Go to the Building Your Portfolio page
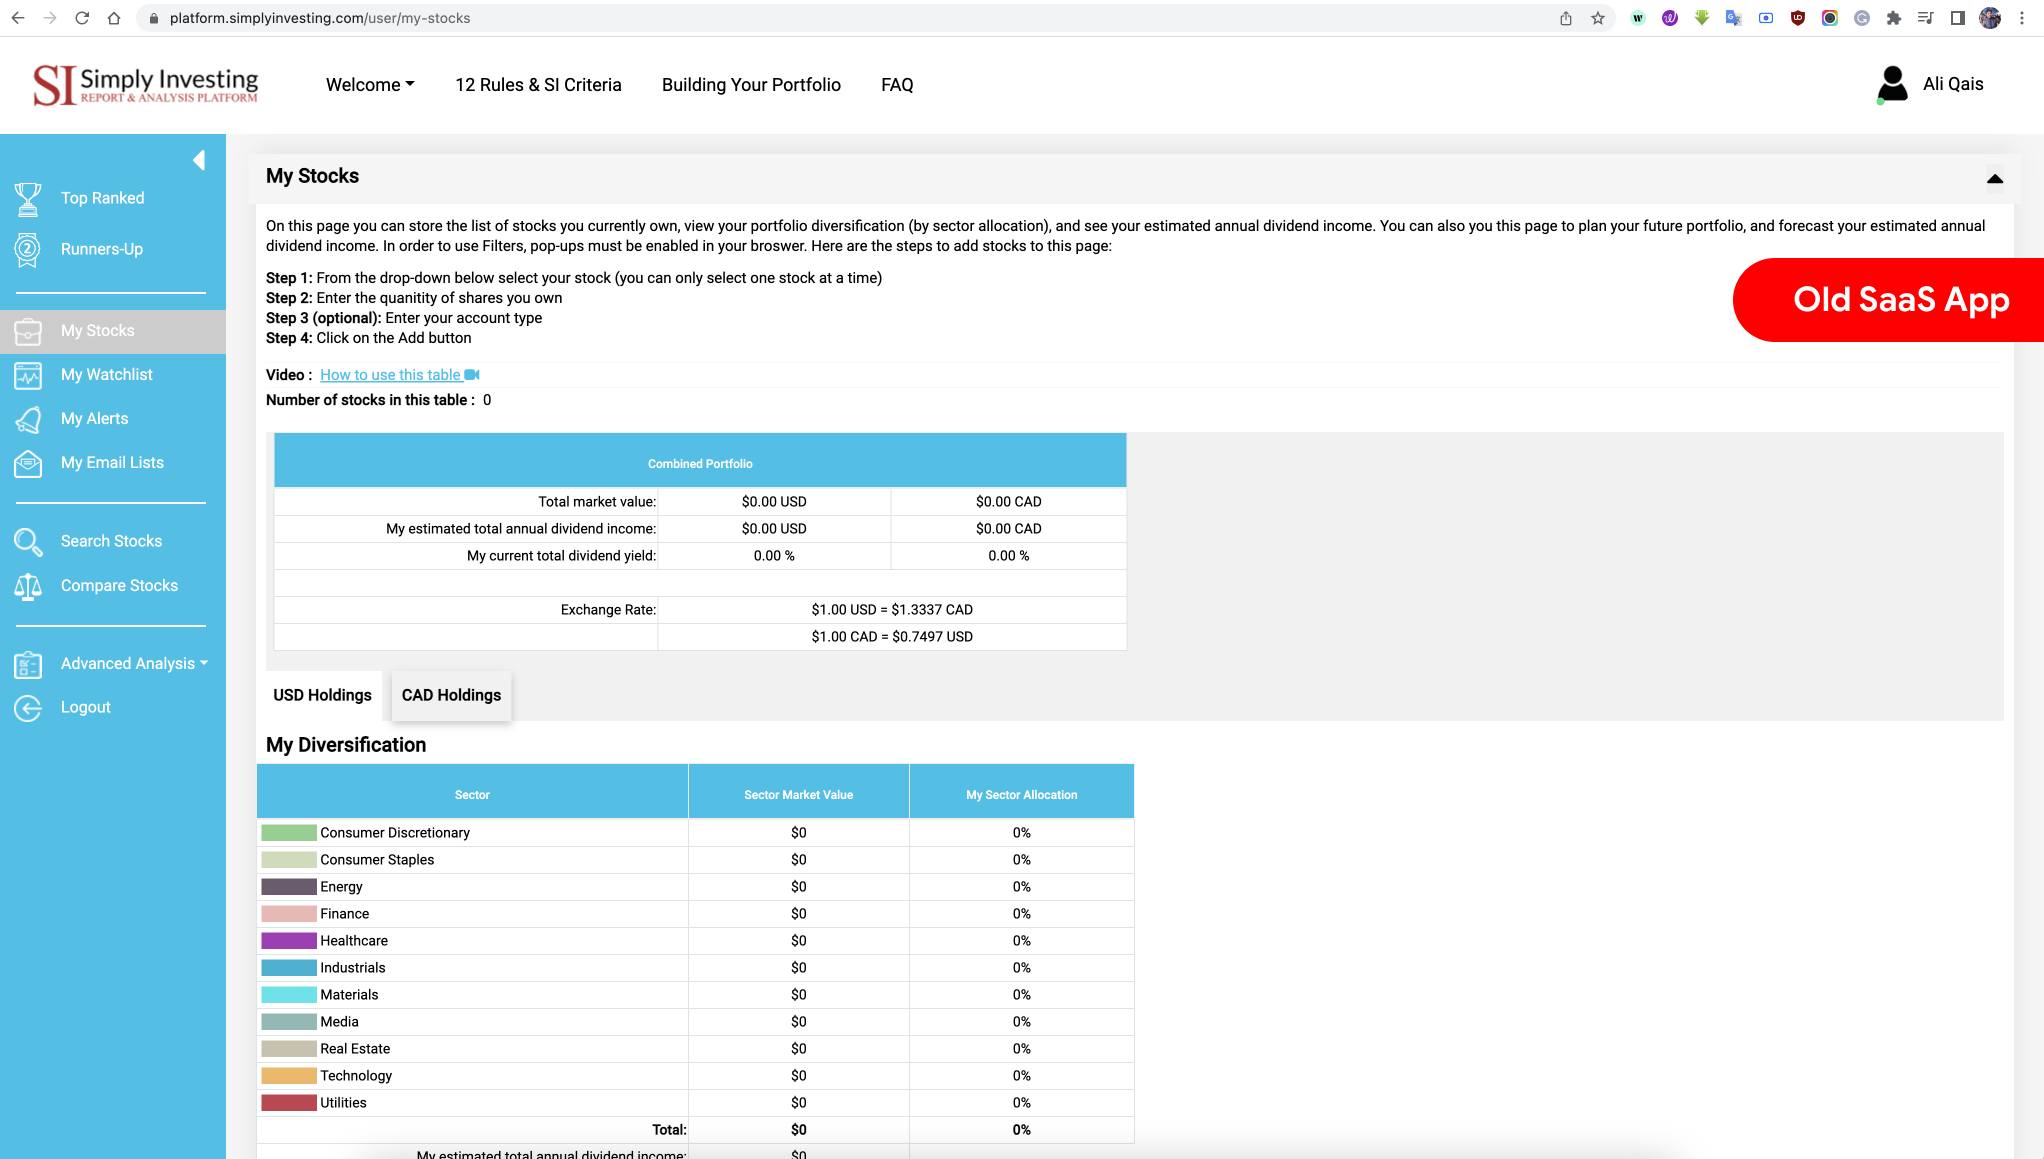2044x1159 pixels. pos(751,85)
